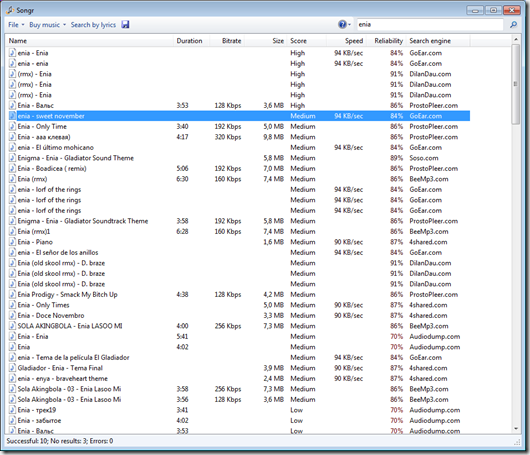Click status bar text 'Successful: 10; No results: 3; Errors: 0'
The image size is (530, 455).
coord(60,441)
